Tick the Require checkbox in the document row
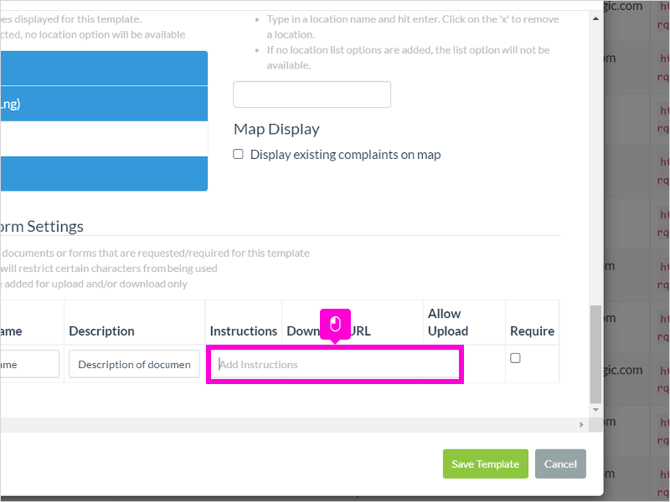The width and height of the screenshot is (670, 502). [x=515, y=358]
